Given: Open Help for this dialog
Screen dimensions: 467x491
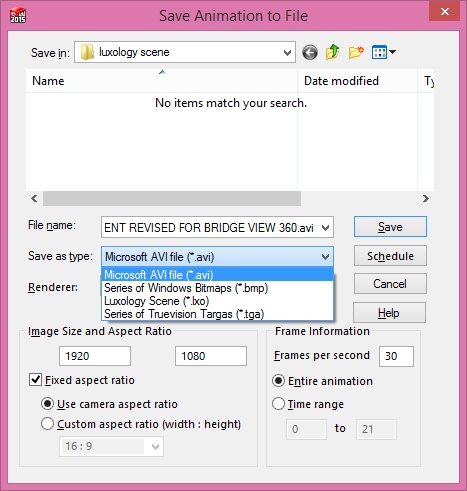Looking at the screenshot, I should click(x=389, y=313).
